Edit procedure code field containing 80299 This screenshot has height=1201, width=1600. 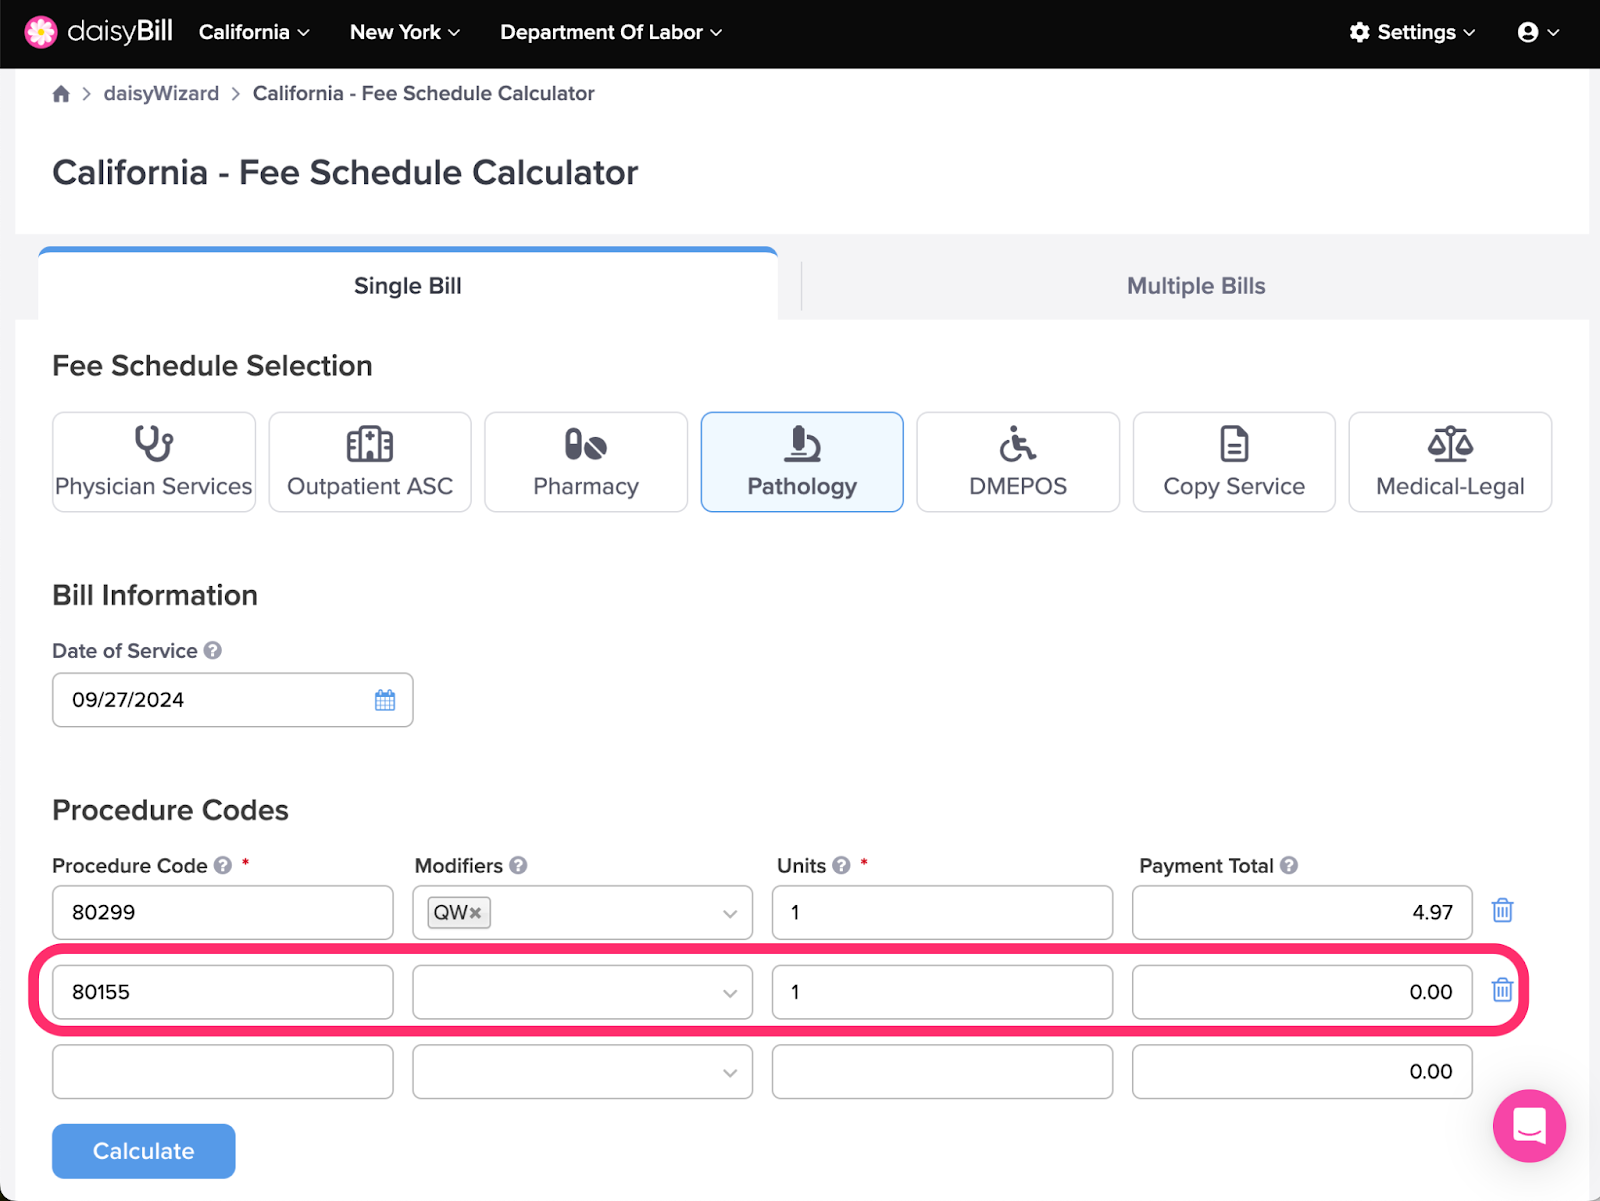[223, 912]
